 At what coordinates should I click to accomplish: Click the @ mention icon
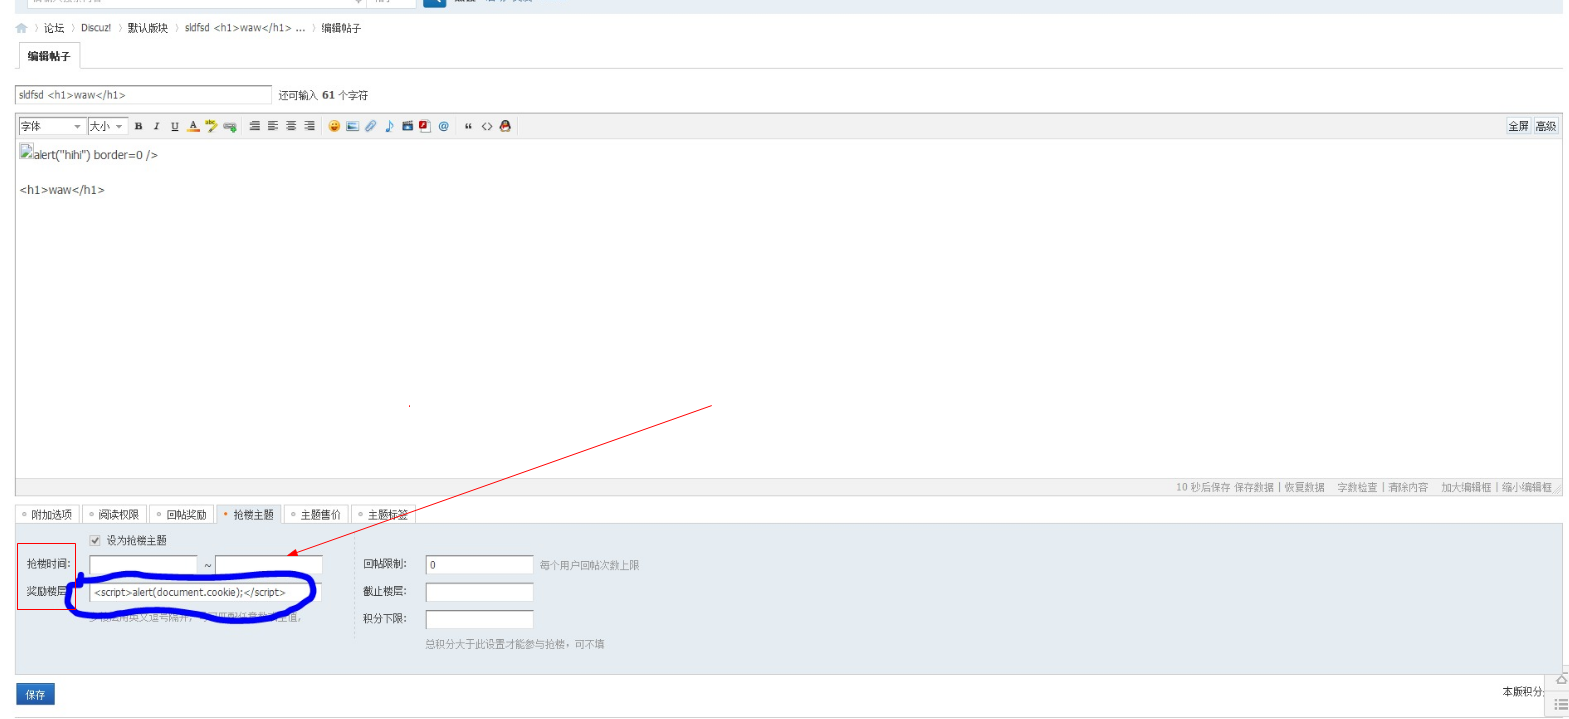coord(443,126)
